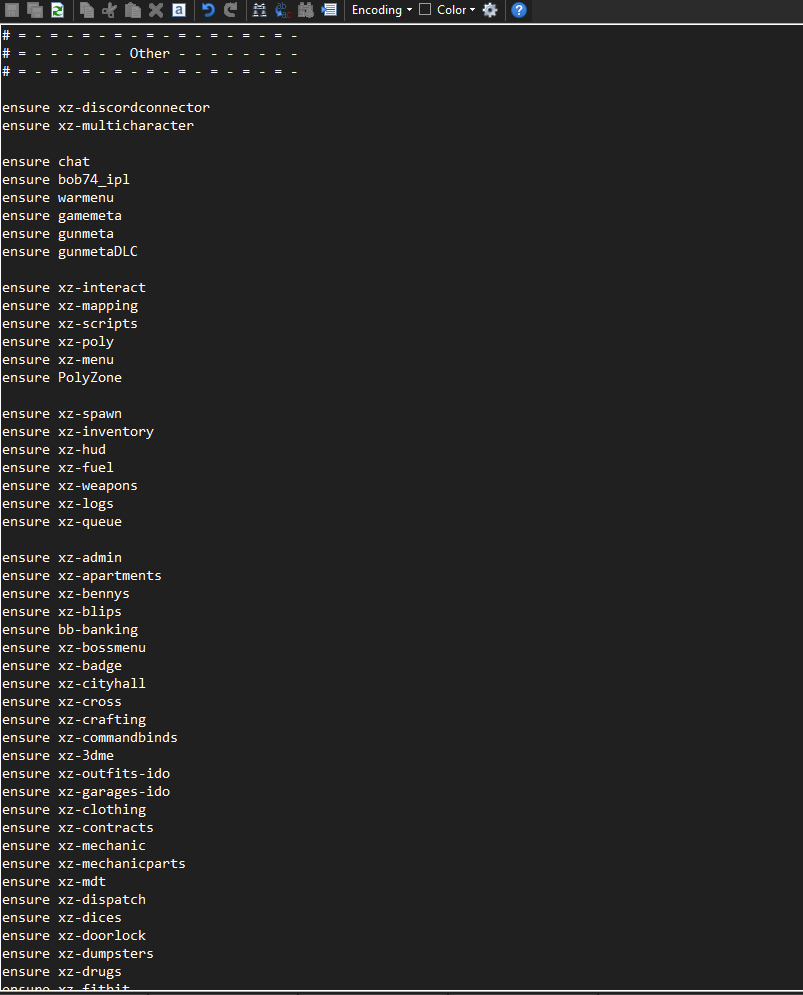
Task: Place cursor on the 'ensure xz-discordconnector' line
Action: pos(106,107)
